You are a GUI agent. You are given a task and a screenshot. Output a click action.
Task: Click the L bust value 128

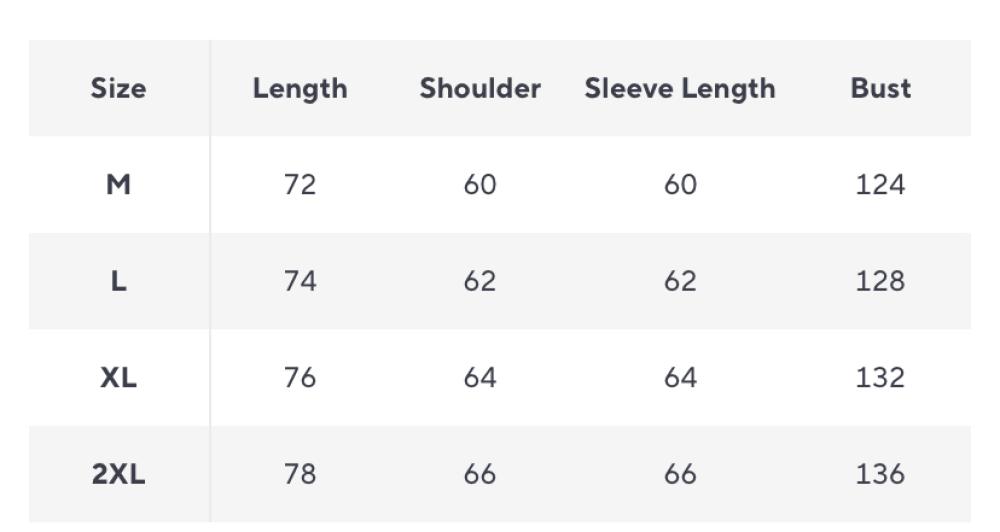tap(880, 281)
